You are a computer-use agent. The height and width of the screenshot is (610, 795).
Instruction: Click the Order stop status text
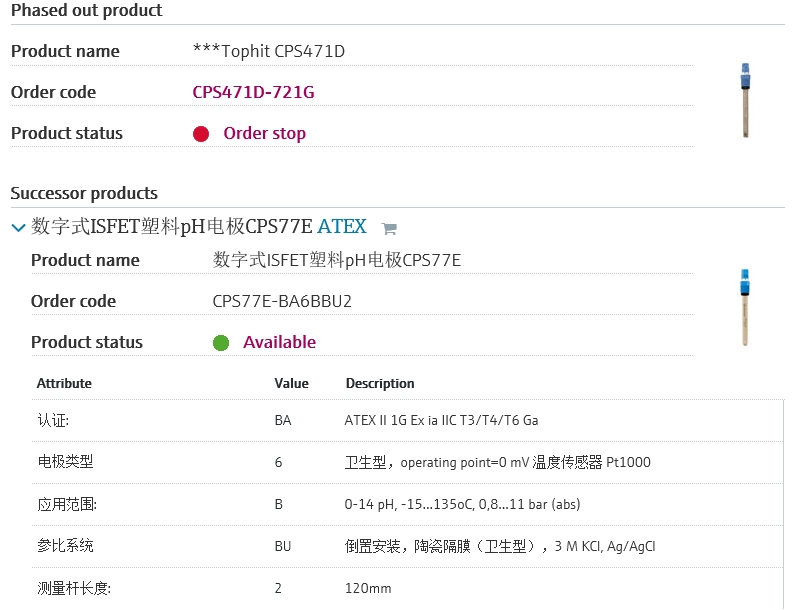pos(264,133)
